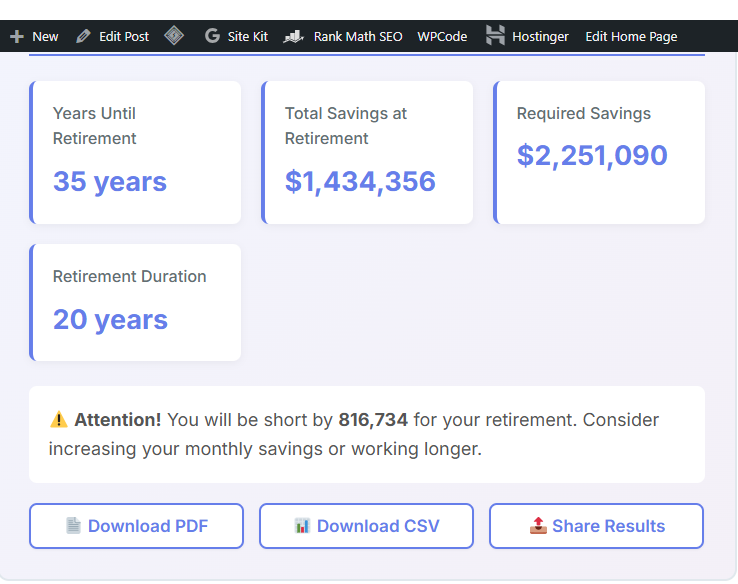738x584 pixels.
Task: Click the bar chart icon on Download CSV
Action: click(302, 526)
